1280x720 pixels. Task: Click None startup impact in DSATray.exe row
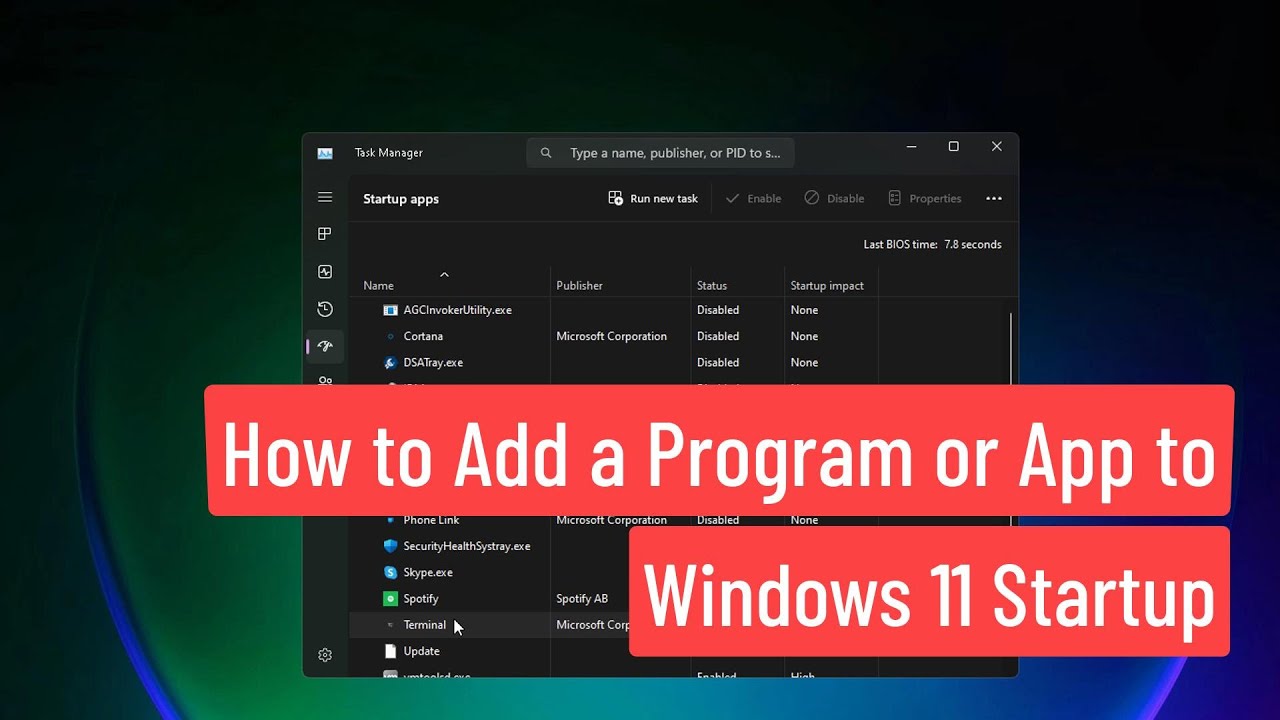804,362
